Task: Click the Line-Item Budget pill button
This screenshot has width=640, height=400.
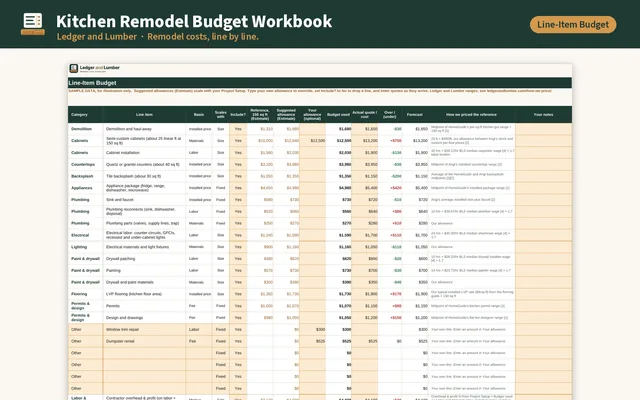Action: point(573,24)
